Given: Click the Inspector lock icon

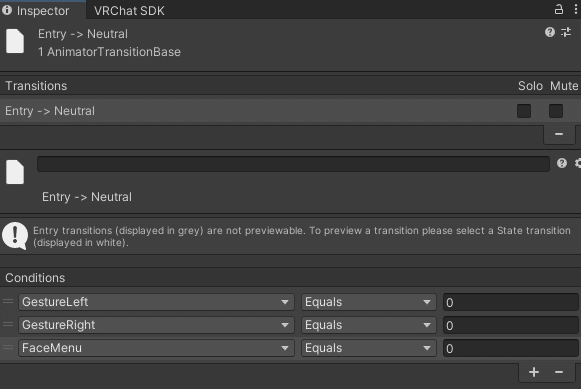Looking at the screenshot, I should point(558,9).
